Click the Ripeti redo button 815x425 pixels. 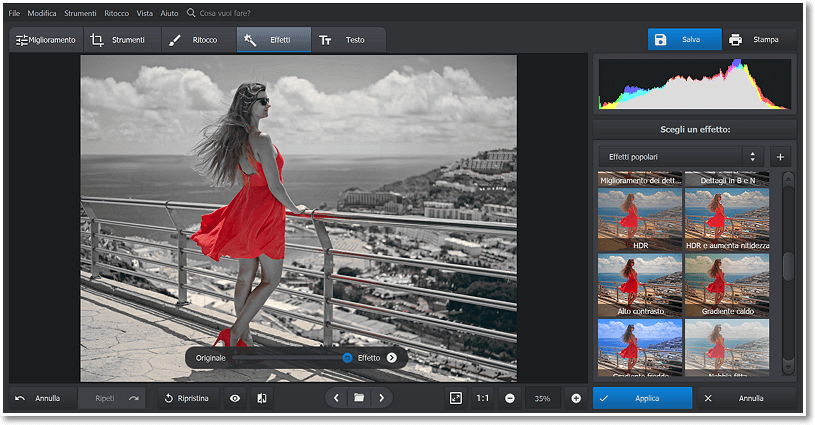tap(112, 399)
